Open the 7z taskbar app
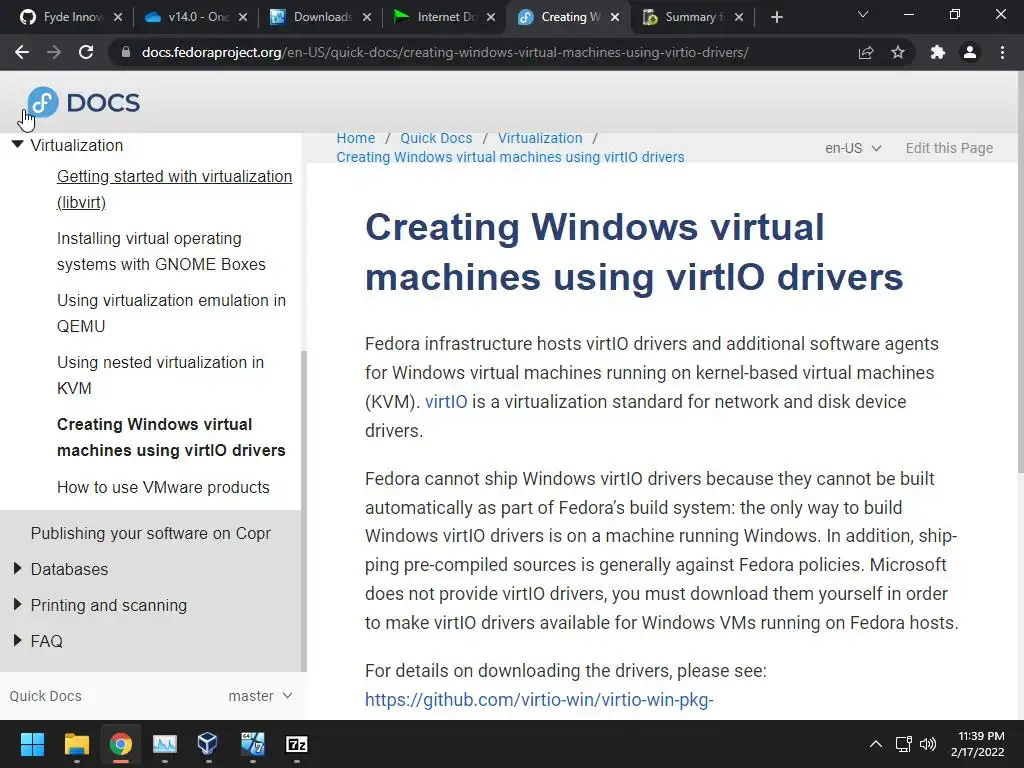Viewport: 1024px width, 768px height. pyautogui.click(x=296, y=744)
